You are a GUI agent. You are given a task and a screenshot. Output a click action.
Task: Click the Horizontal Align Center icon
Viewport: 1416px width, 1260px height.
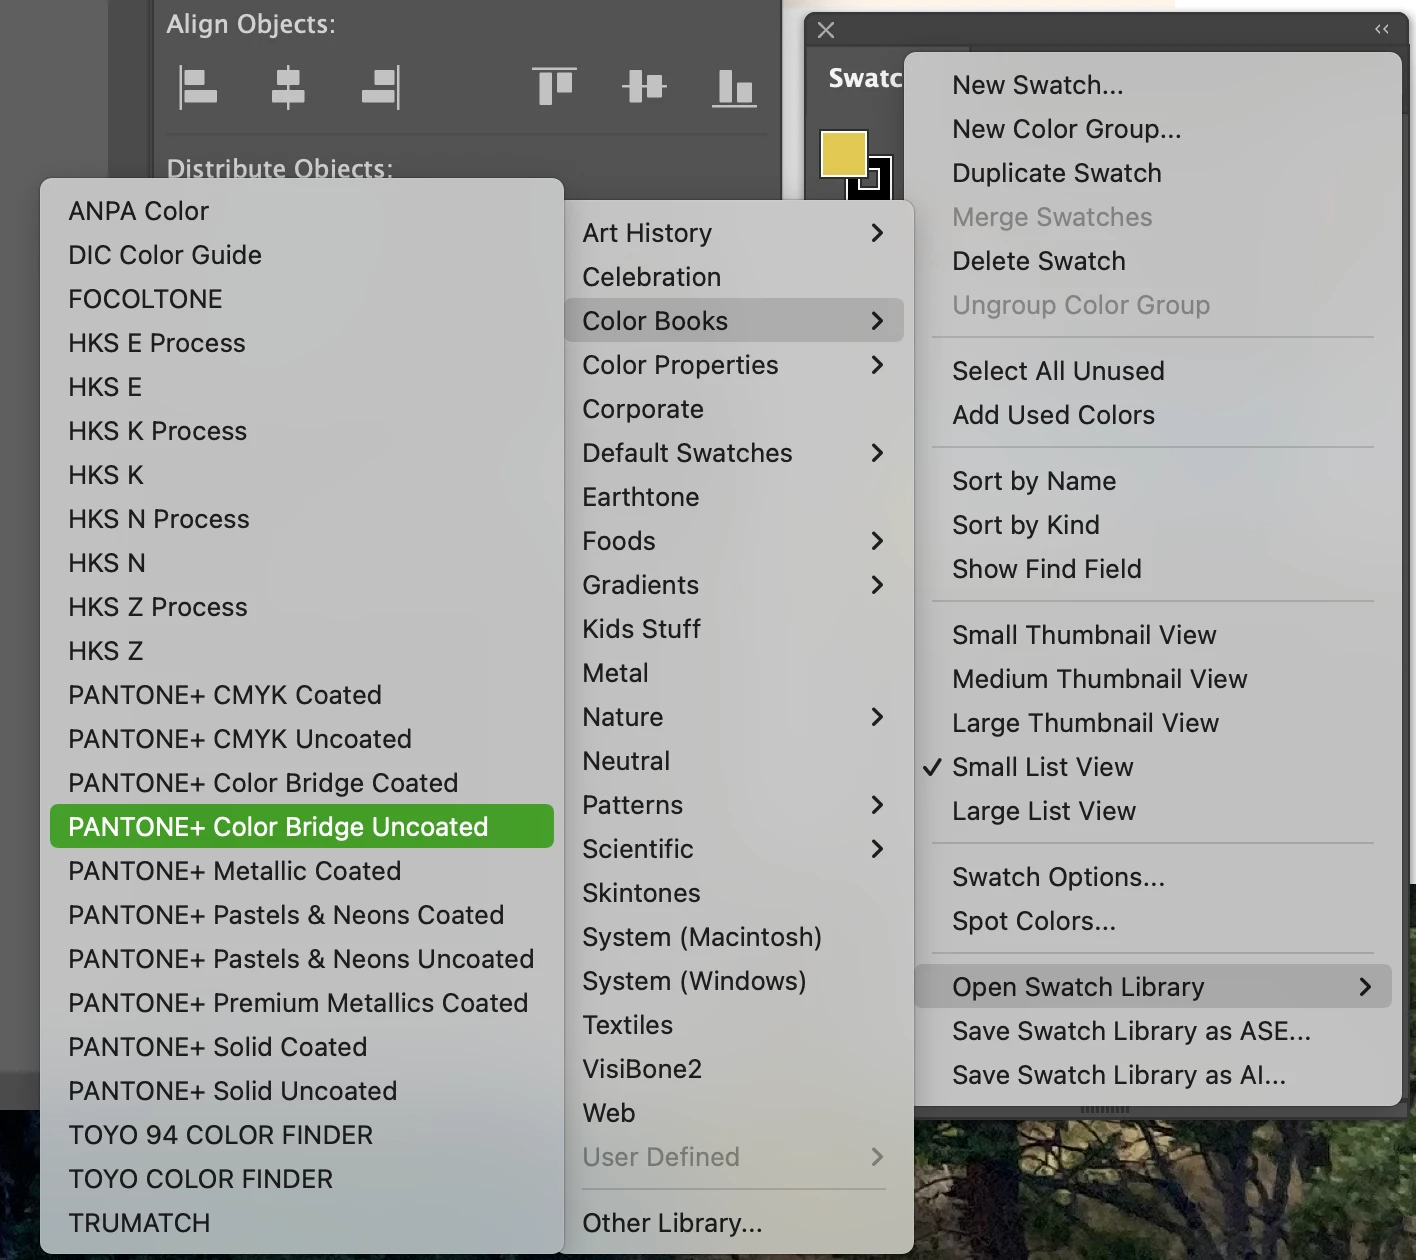tap(288, 87)
